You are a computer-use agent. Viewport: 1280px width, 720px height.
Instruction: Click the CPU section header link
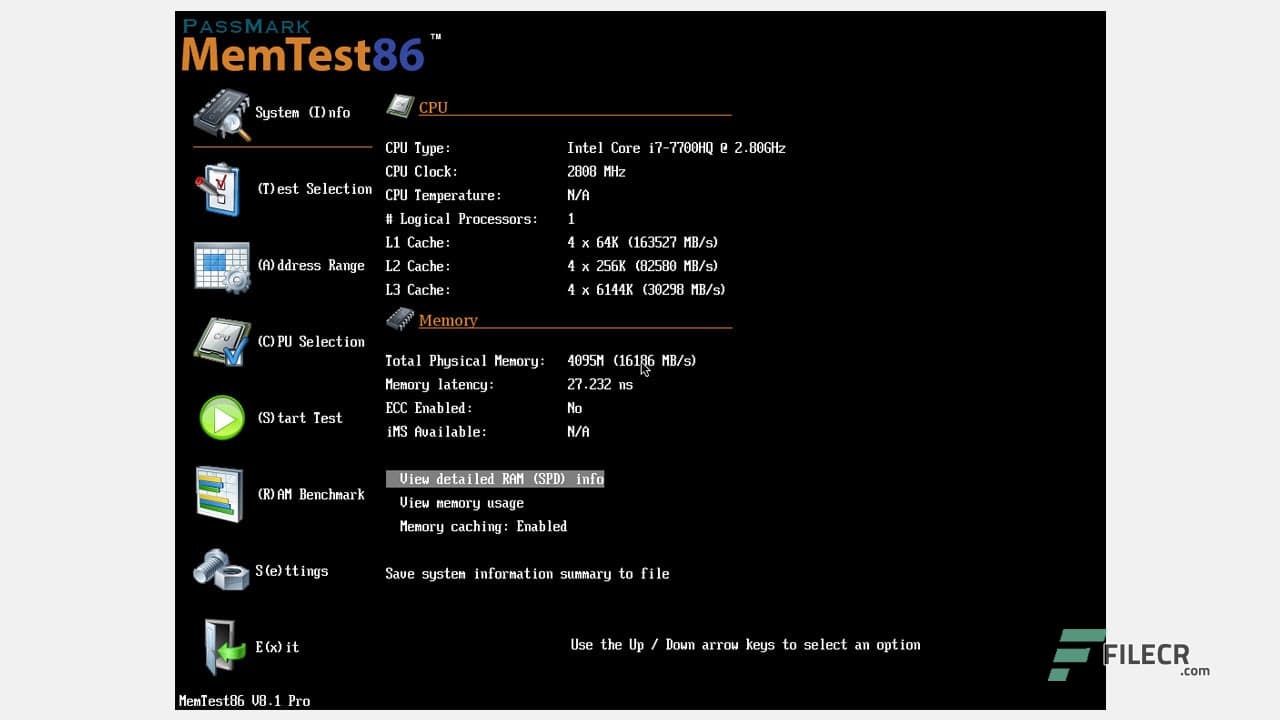point(434,107)
